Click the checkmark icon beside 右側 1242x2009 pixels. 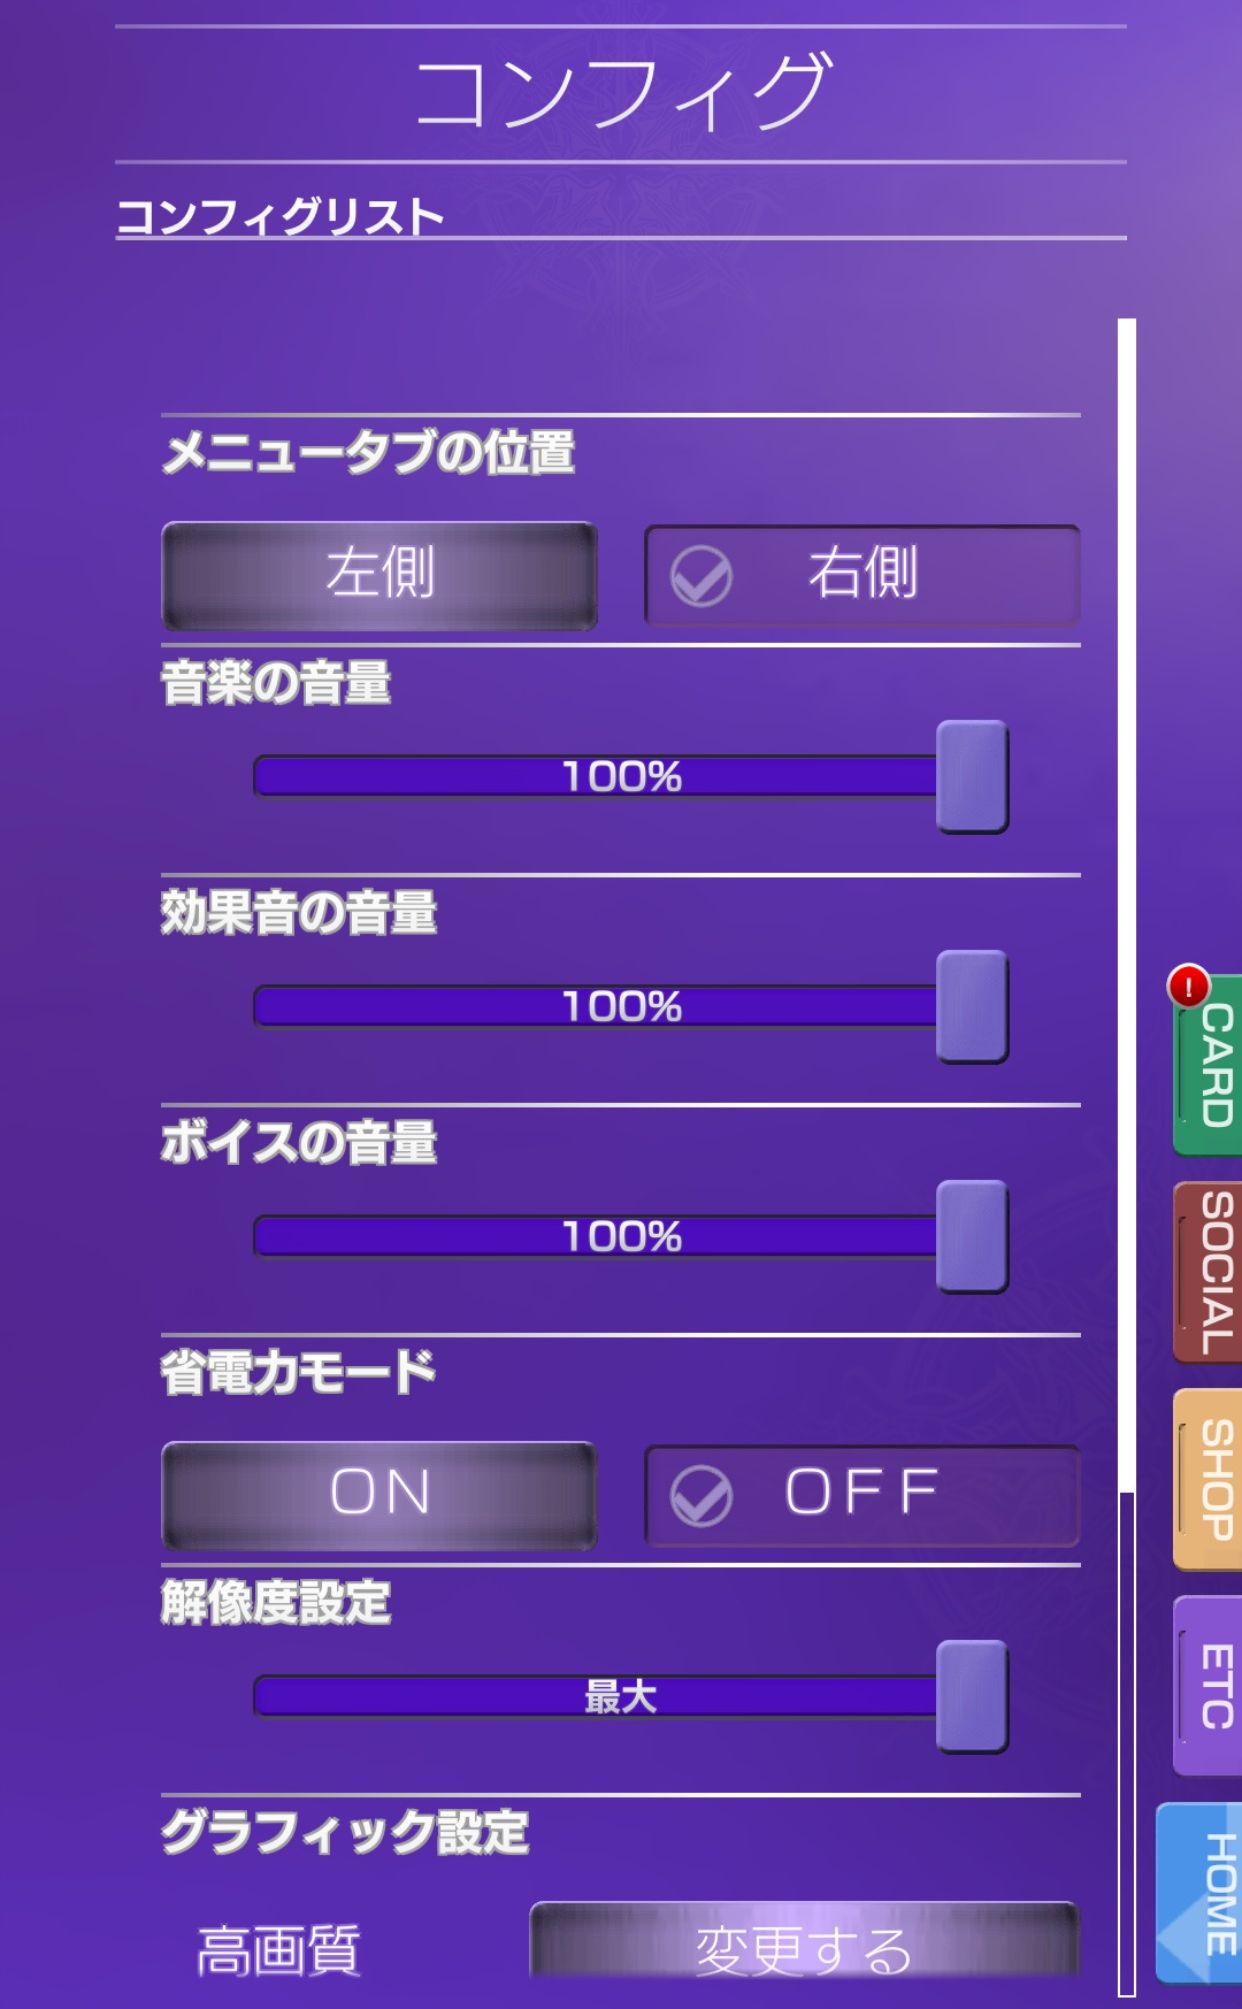pyautogui.click(x=701, y=577)
